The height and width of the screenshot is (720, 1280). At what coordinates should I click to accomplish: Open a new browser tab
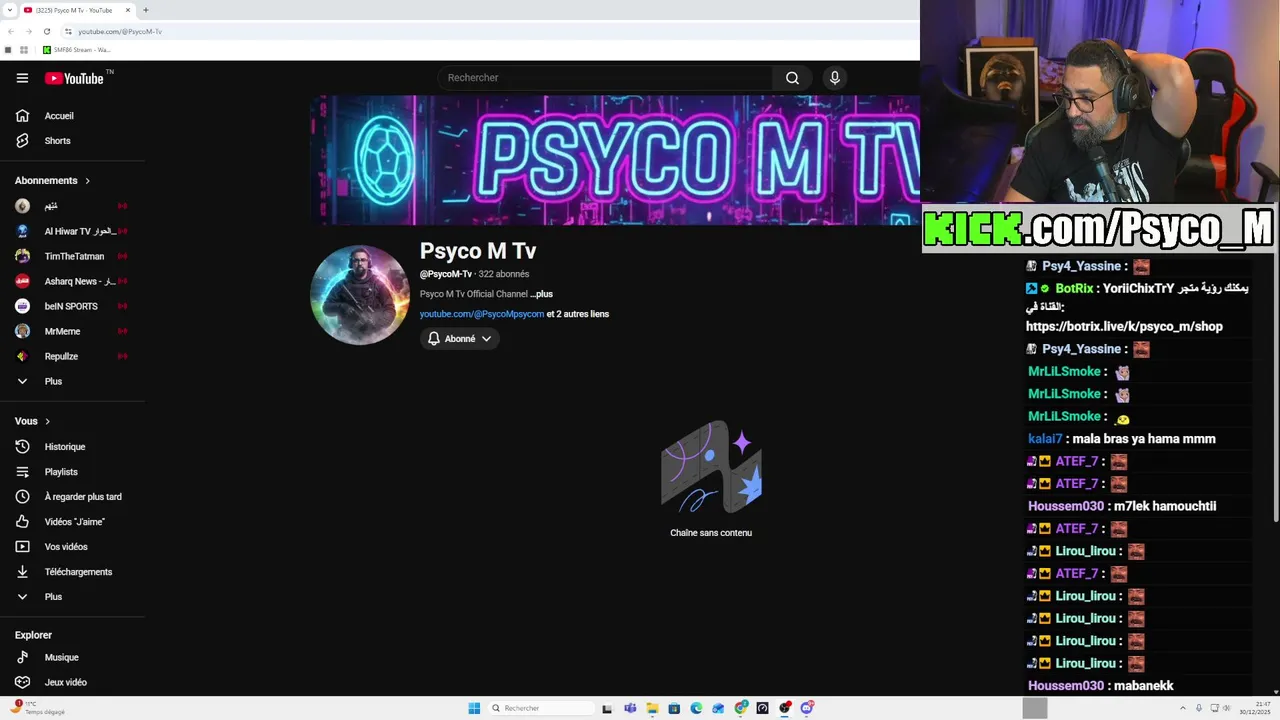click(x=146, y=10)
